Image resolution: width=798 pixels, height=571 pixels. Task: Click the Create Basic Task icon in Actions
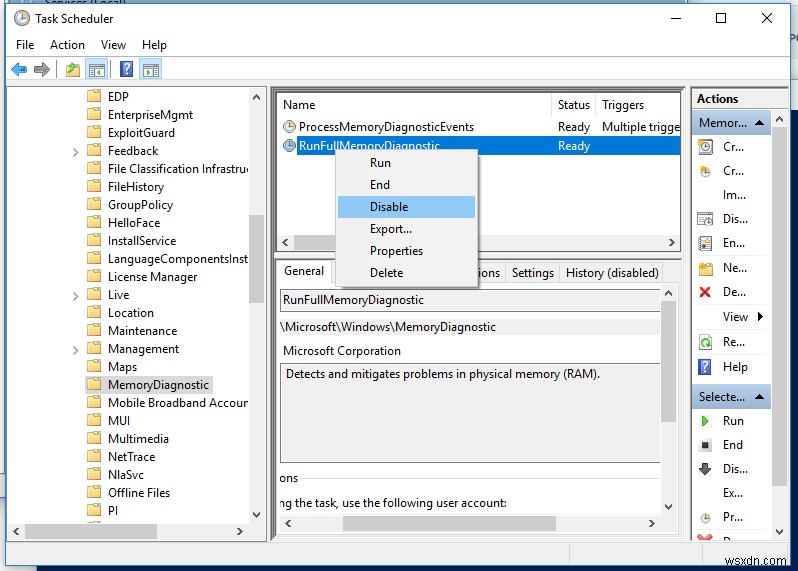click(705, 147)
